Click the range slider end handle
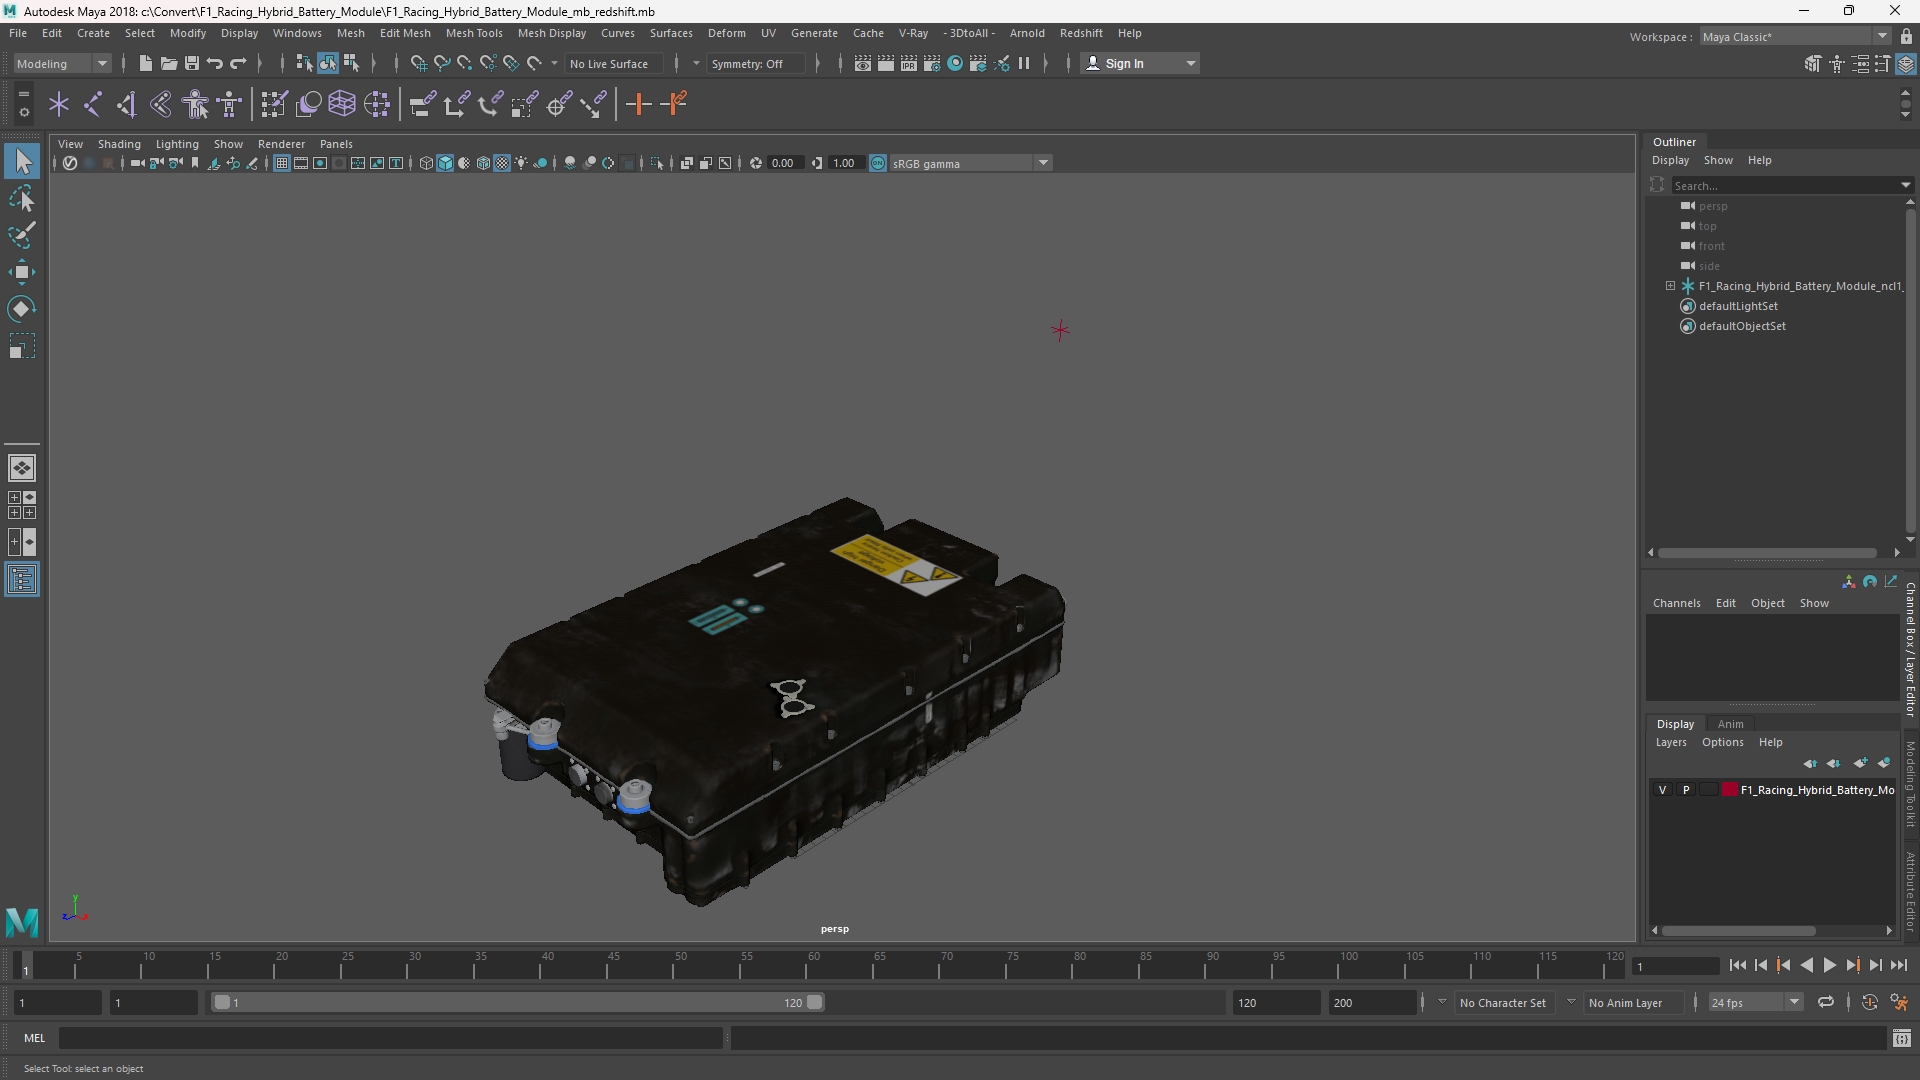This screenshot has height=1080, width=1920. tap(815, 1002)
